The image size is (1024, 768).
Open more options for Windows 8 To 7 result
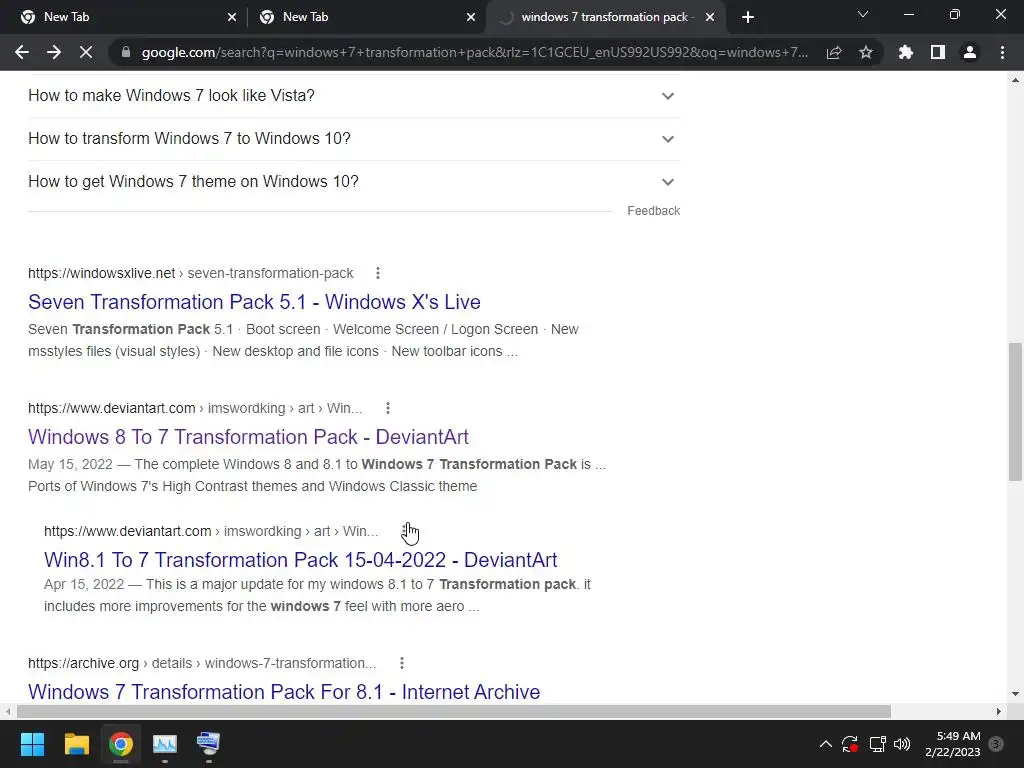click(388, 408)
